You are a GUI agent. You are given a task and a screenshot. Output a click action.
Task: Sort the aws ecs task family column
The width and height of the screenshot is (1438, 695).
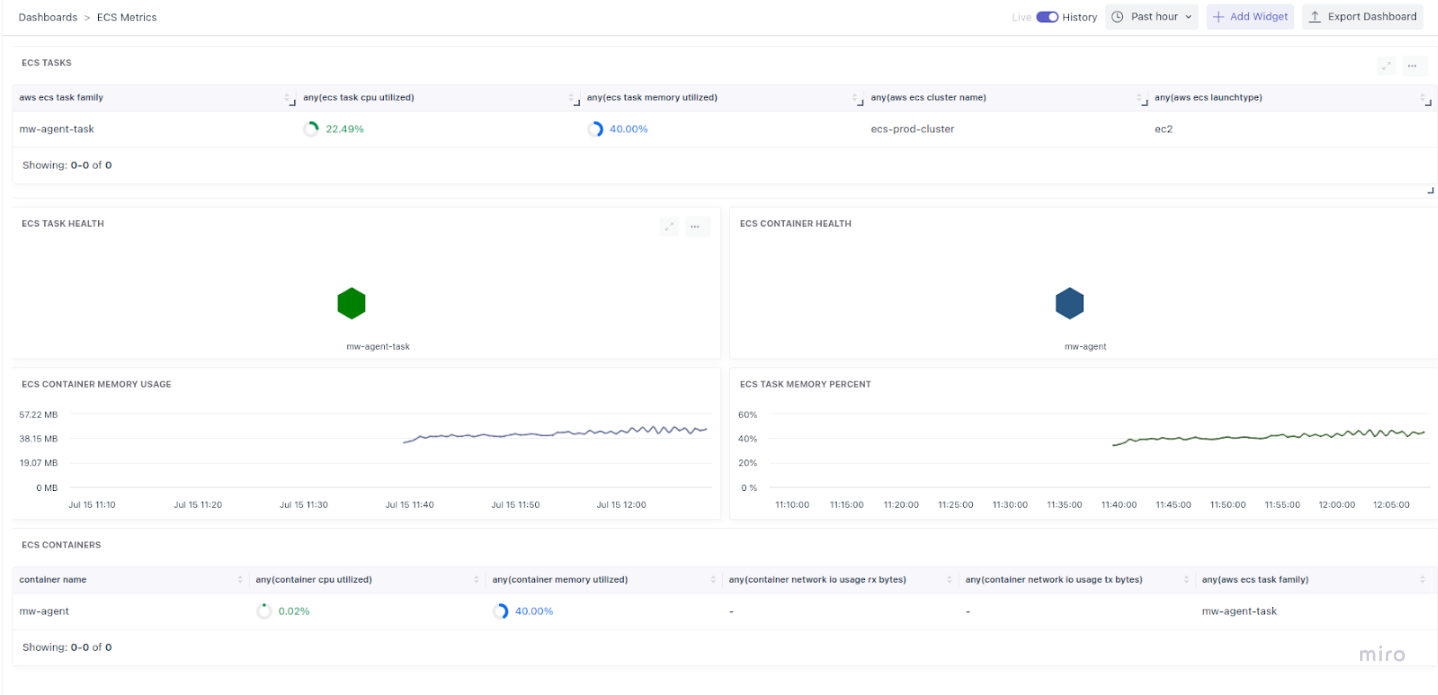click(x=287, y=97)
